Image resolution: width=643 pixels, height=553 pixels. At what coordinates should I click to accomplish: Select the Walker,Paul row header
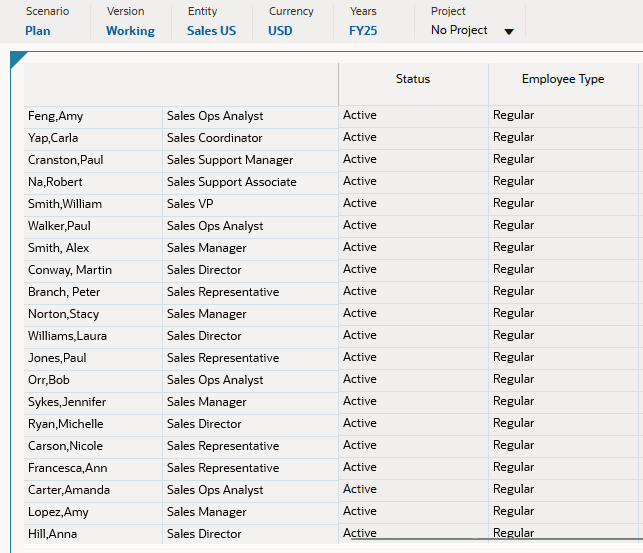(x=93, y=227)
